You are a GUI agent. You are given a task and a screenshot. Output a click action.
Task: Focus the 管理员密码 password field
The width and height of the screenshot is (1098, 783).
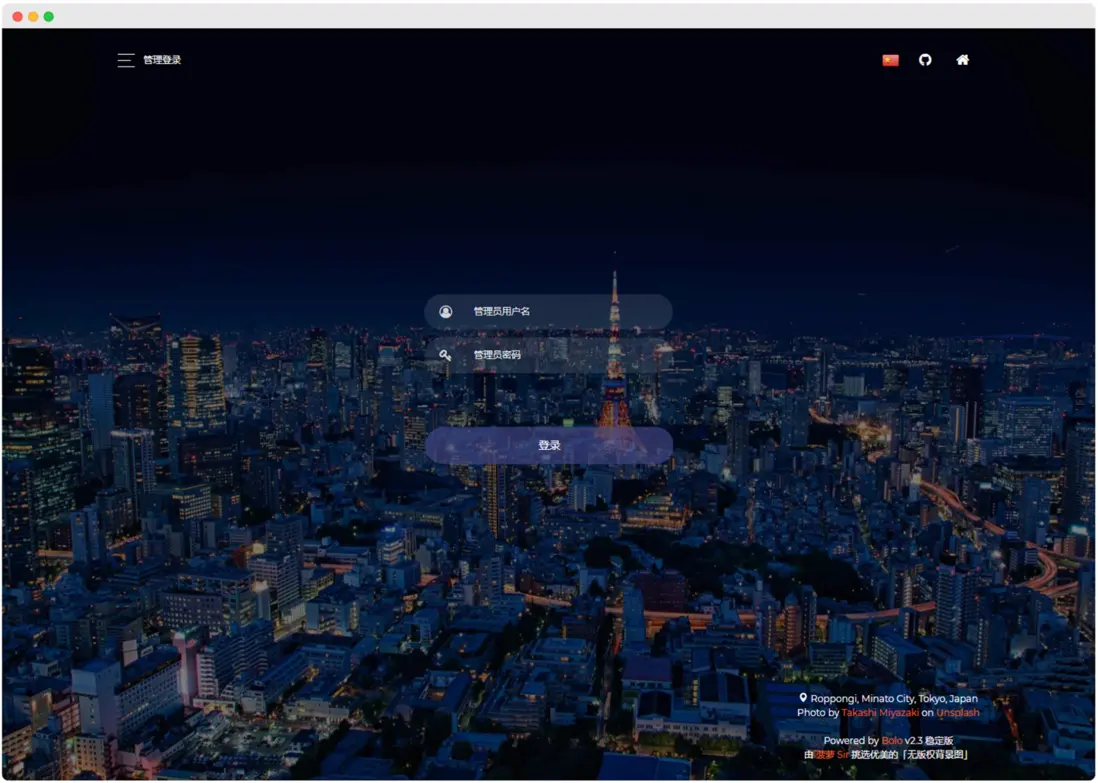pyautogui.click(x=548, y=355)
